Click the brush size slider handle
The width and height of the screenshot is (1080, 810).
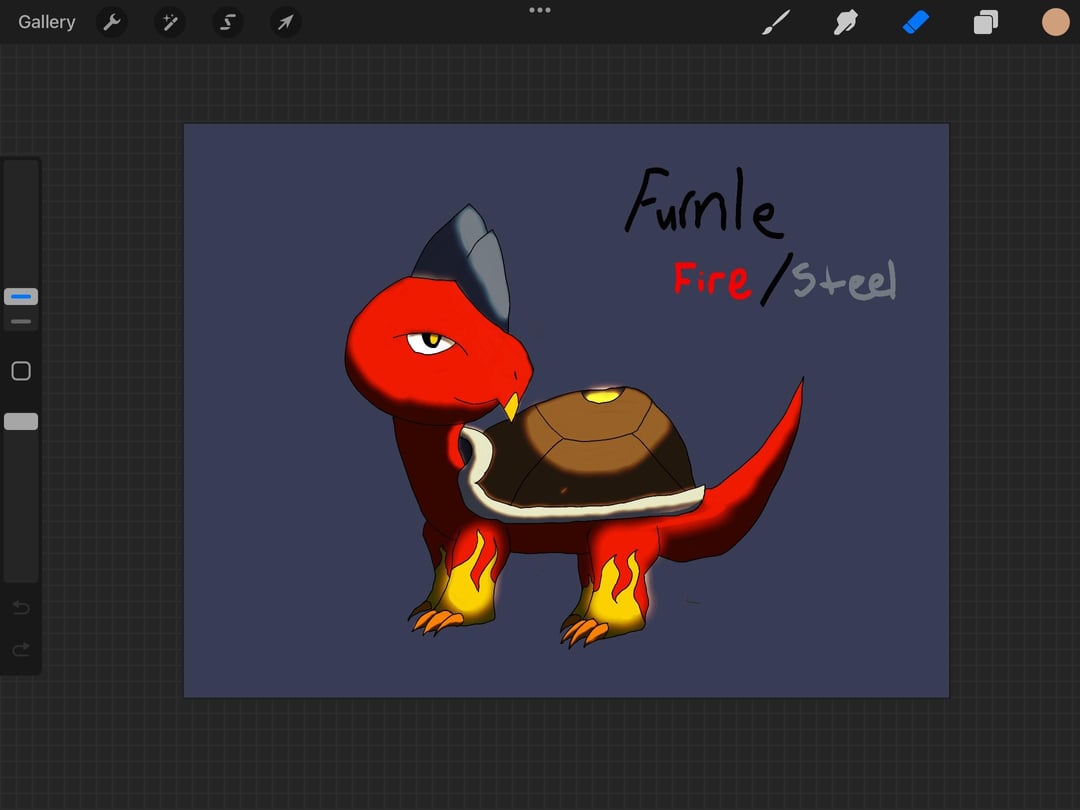[x=21, y=297]
